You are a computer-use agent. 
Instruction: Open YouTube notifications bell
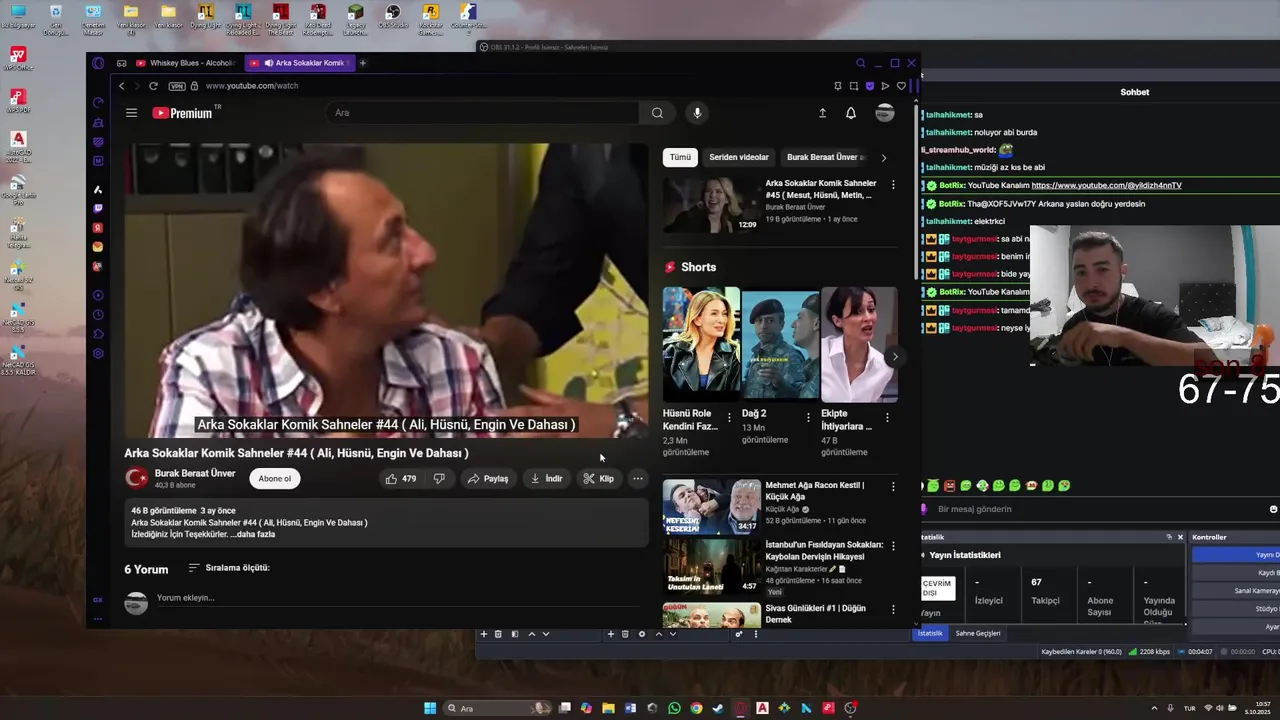coord(851,113)
